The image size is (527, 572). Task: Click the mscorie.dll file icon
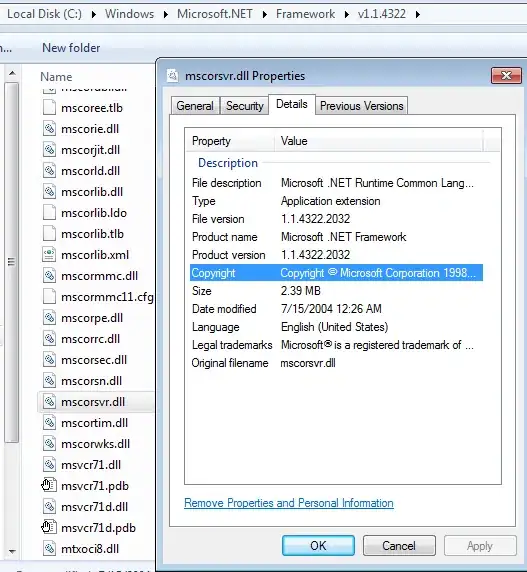[49, 129]
